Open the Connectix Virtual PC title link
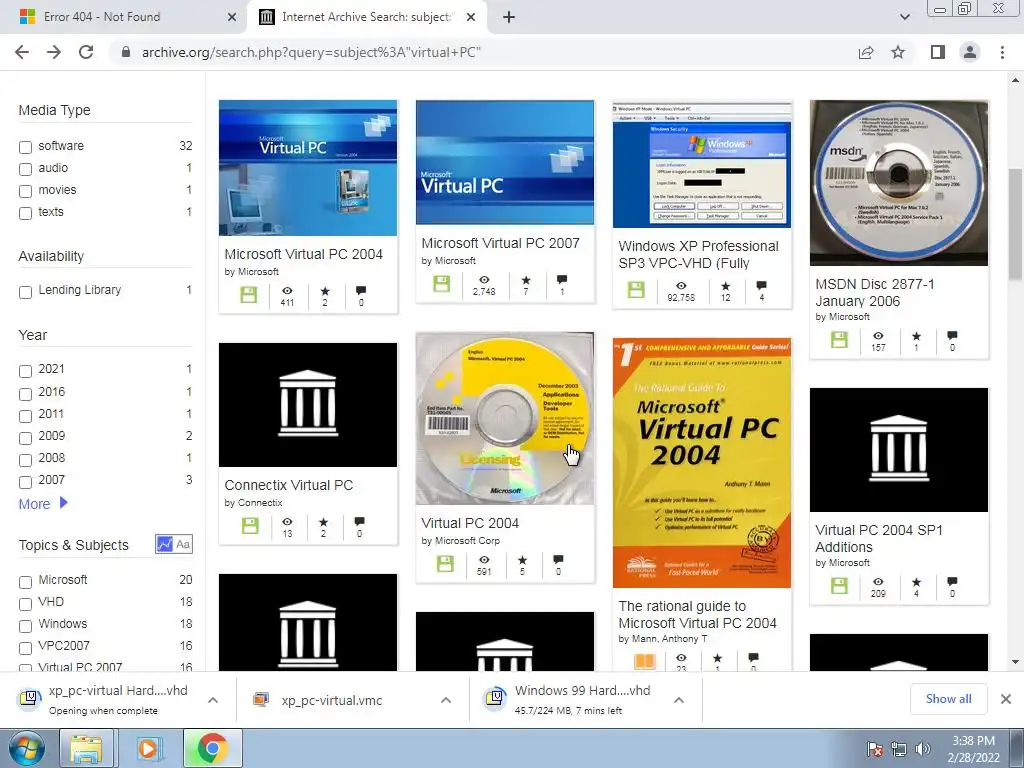The width and height of the screenshot is (1024, 768). [289, 485]
